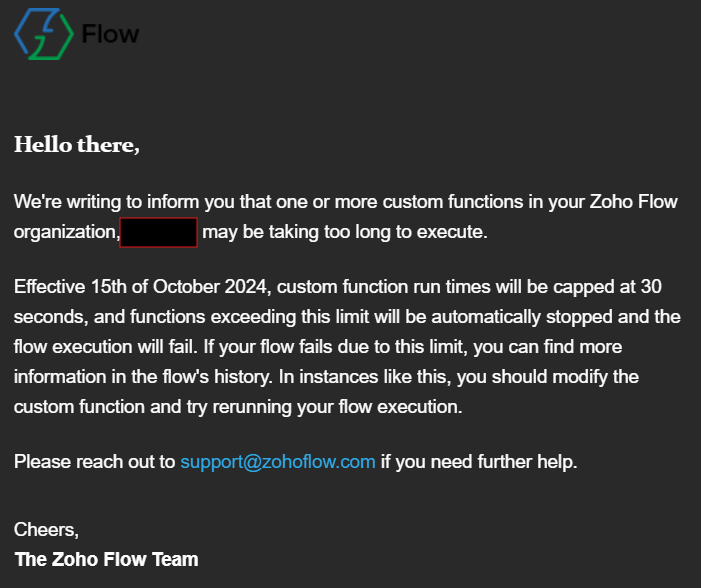Click the "Cheers," sign-off line
The height and width of the screenshot is (588, 701).
[46, 530]
